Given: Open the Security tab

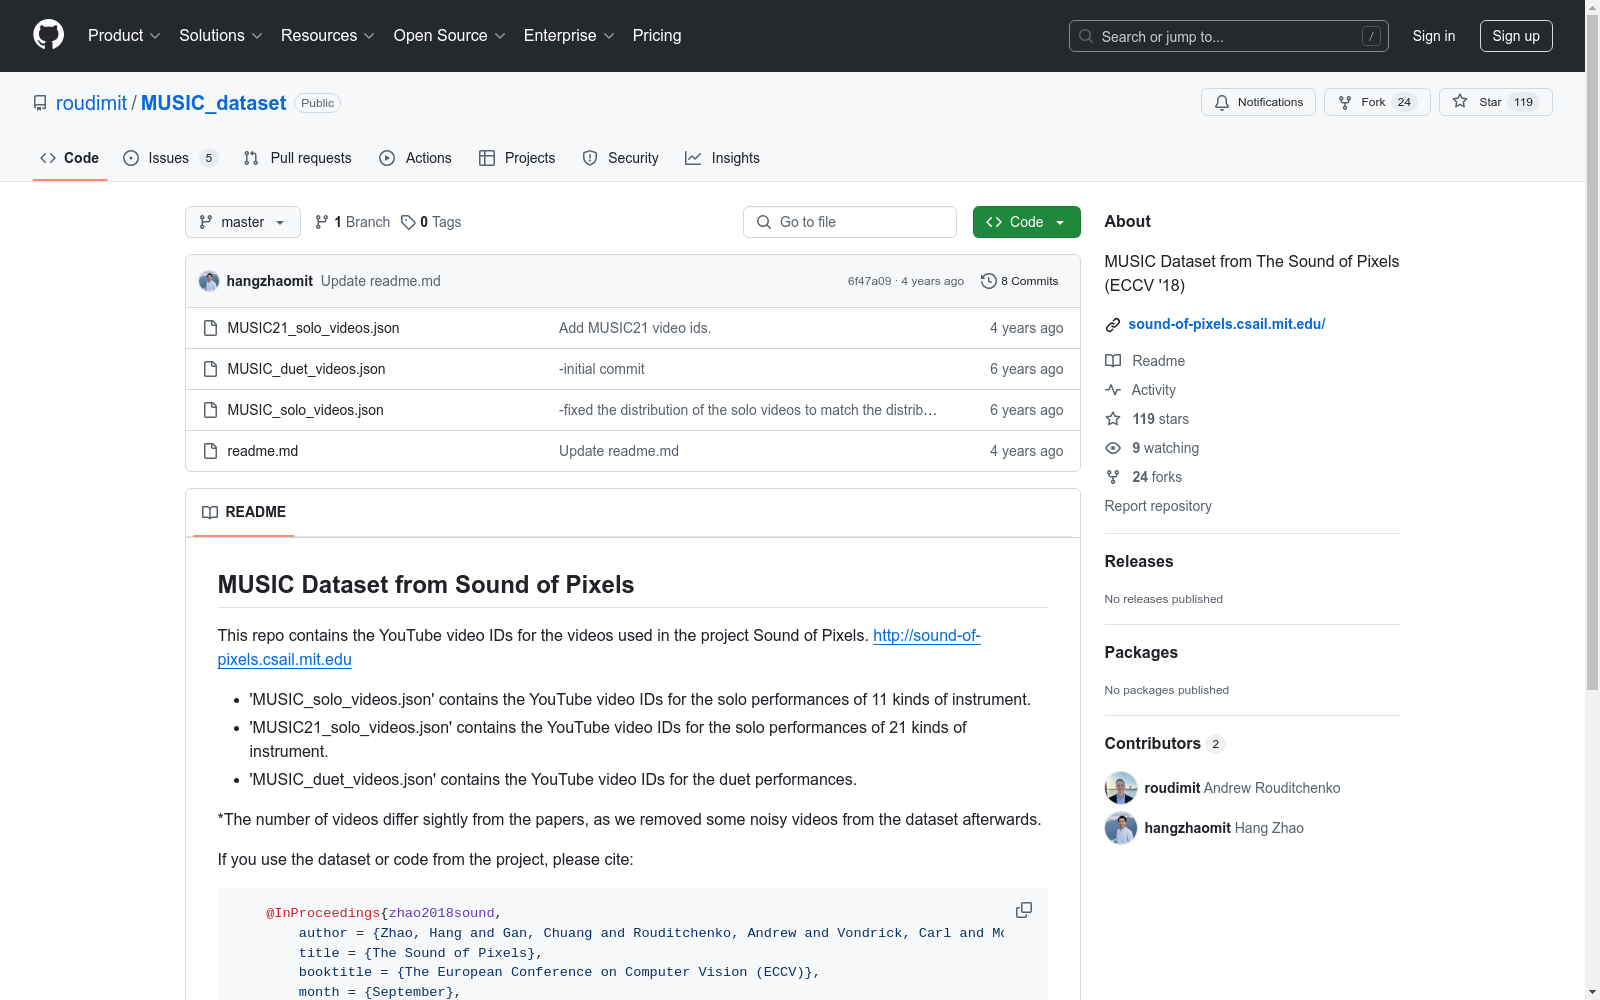Looking at the screenshot, I should (x=621, y=158).
